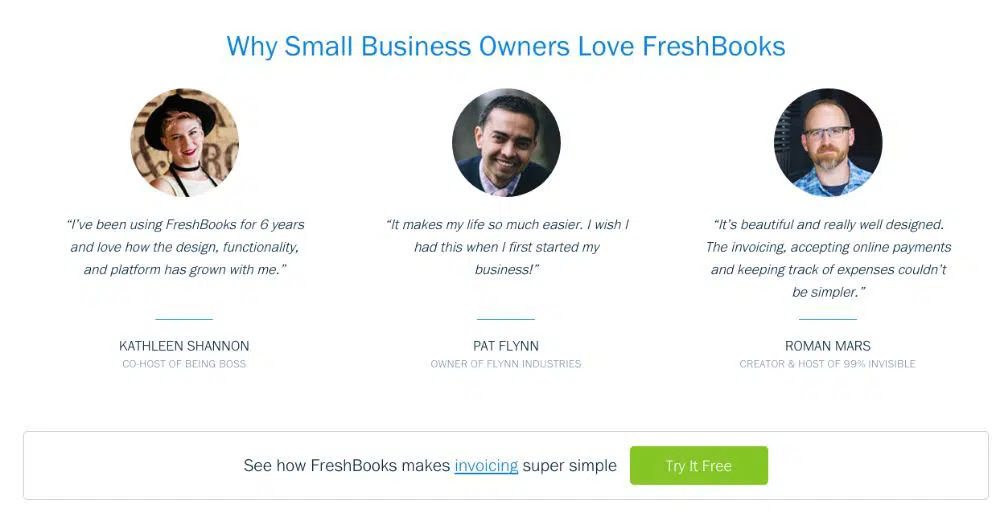Image resolution: width=1000 pixels, height=525 pixels.
Task: Click 'Co-host of Being Boss' subtitle
Action: [184, 364]
